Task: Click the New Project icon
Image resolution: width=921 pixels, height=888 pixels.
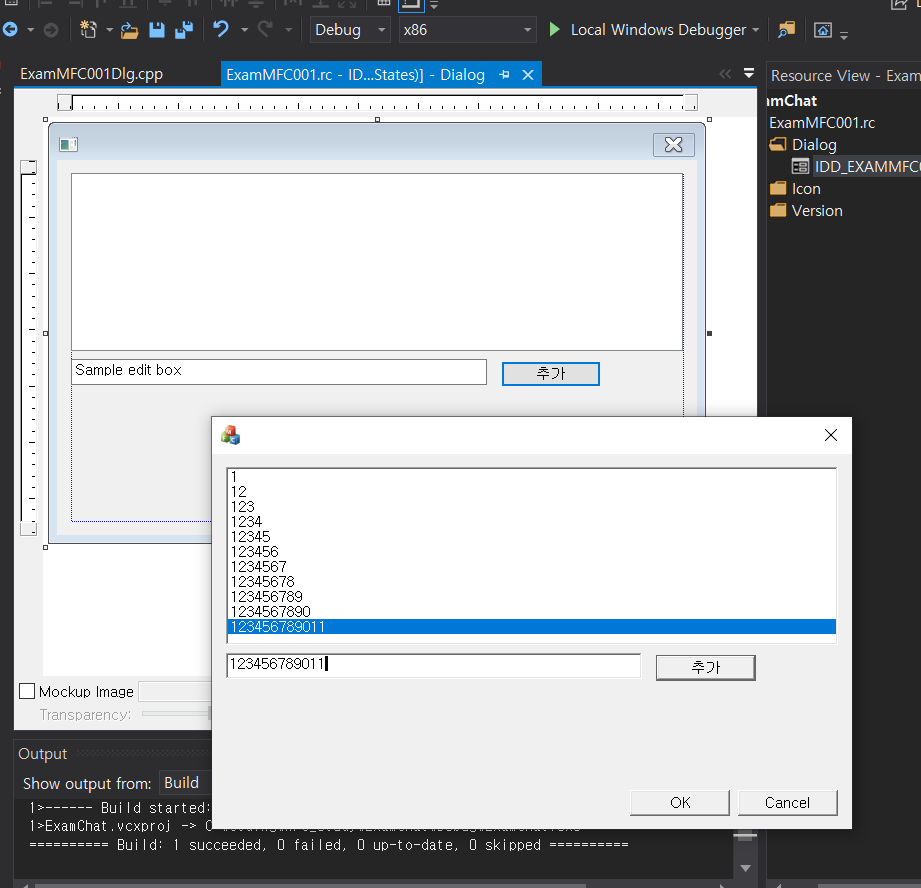Action: click(88, 29)
